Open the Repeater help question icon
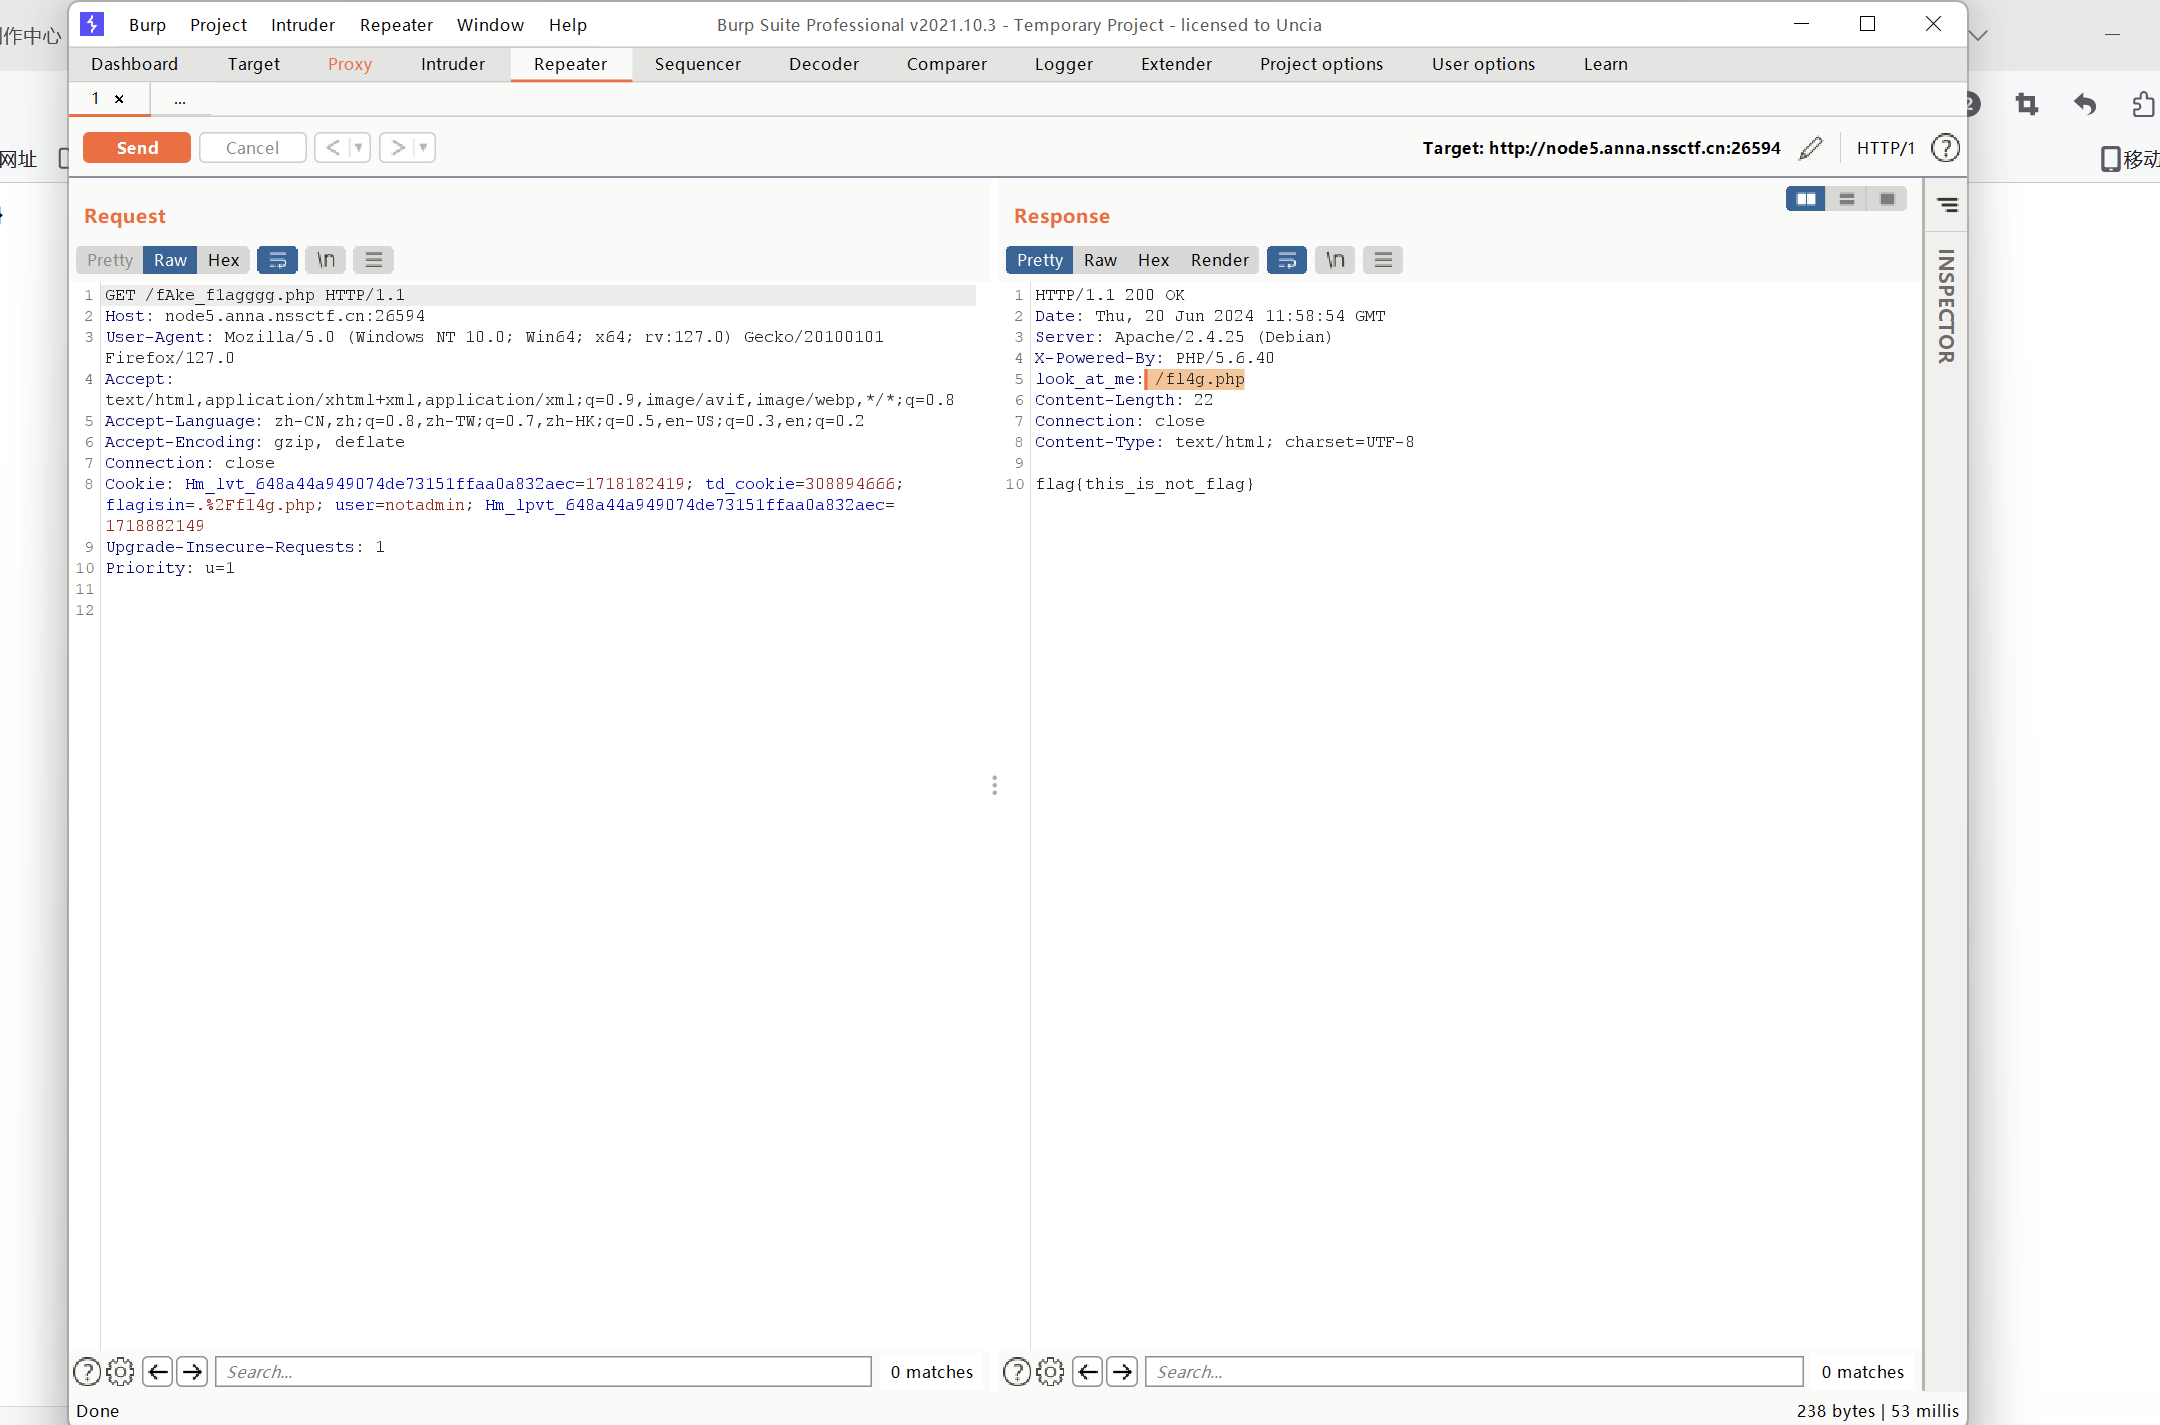This screenshot has width=2160, height=1425. click(1945, 148)
